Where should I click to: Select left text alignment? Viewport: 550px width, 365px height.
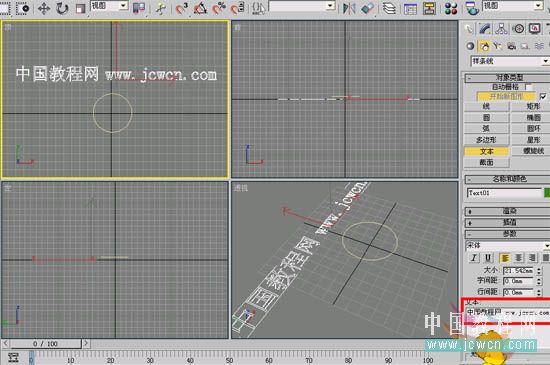tap(505, 258)
